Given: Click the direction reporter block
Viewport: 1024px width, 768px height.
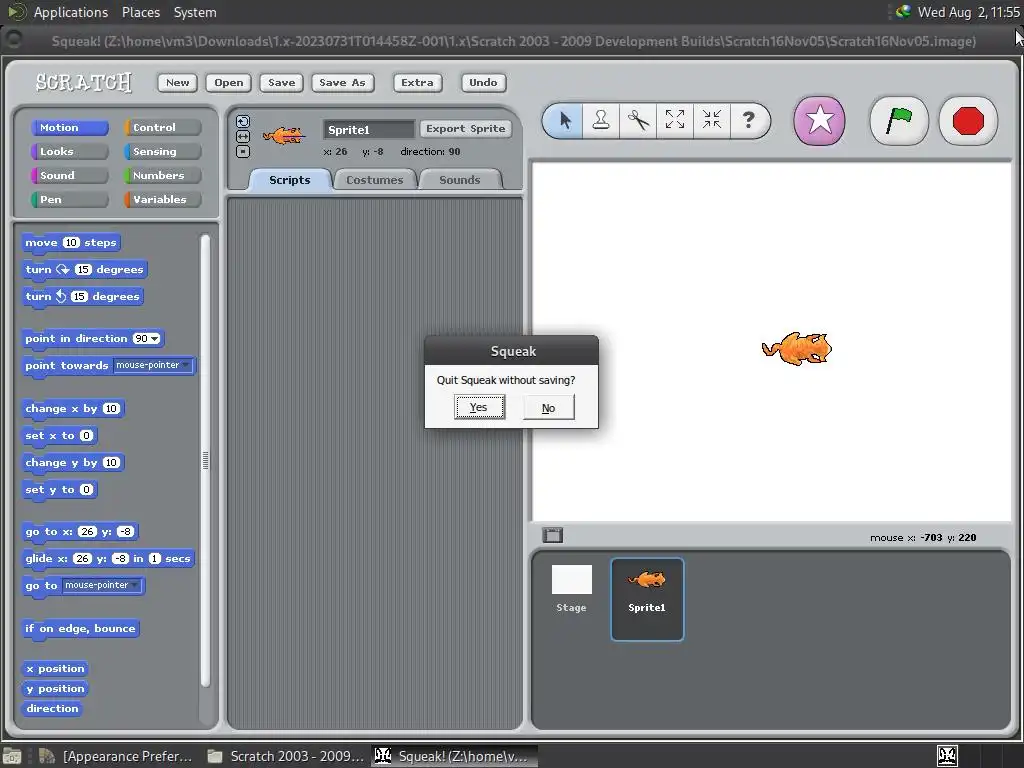Looking at the screenshot, I should (x=52, y=709).
